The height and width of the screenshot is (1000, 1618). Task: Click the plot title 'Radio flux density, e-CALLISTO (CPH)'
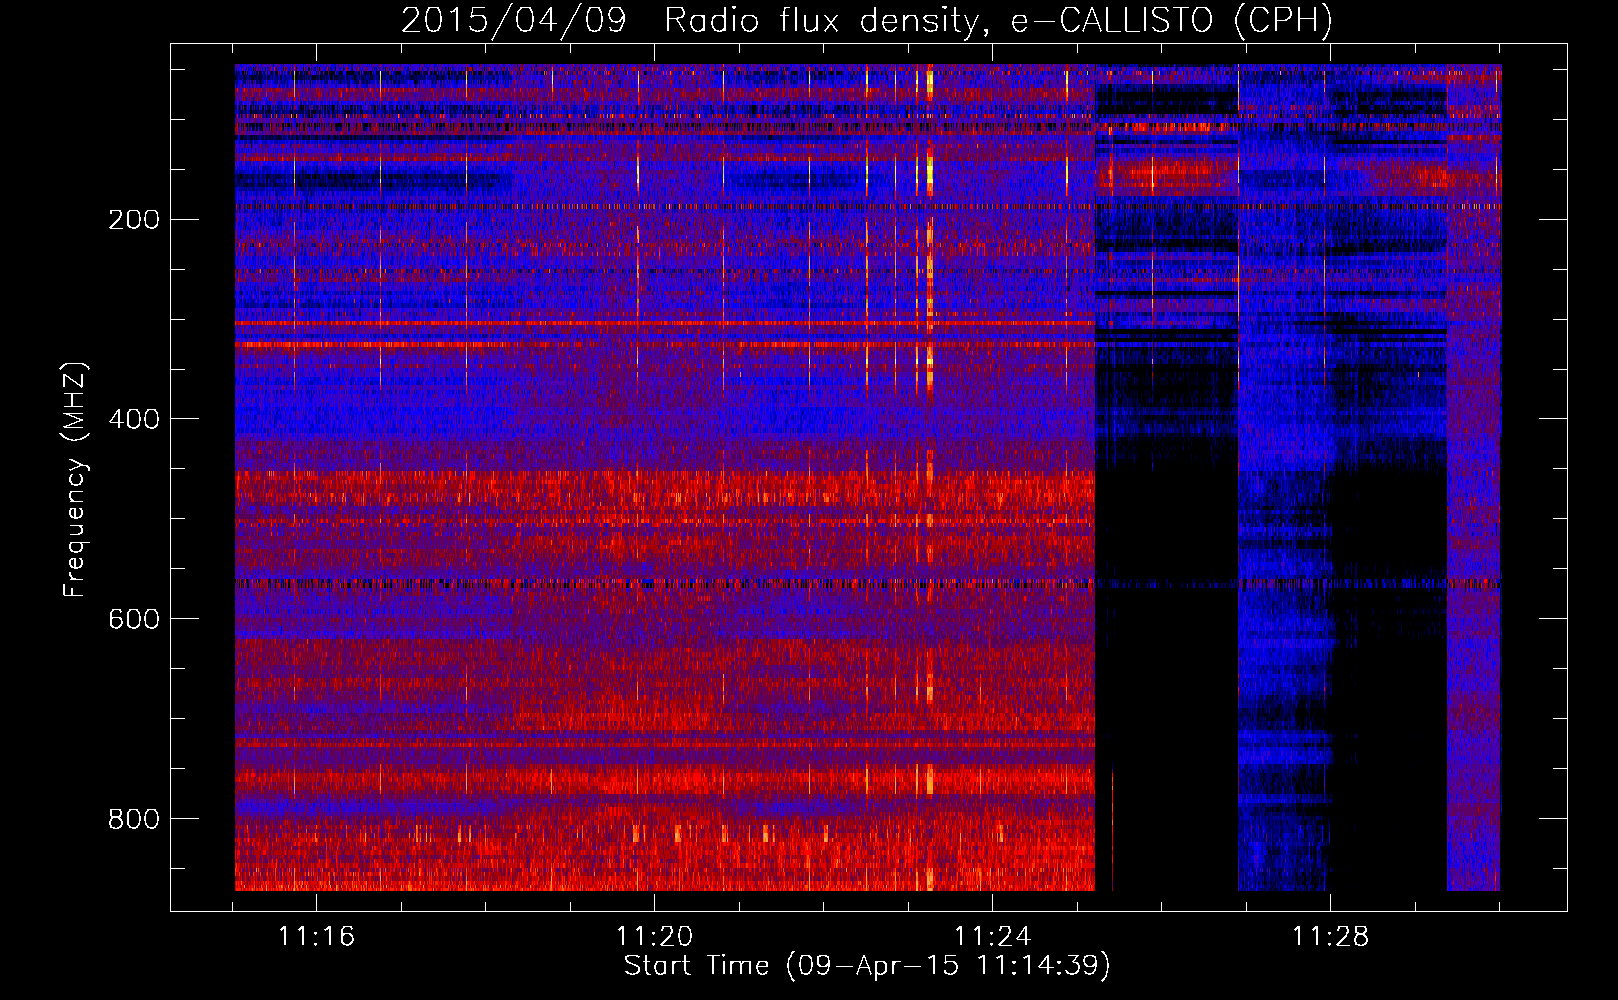pos(998,20)
